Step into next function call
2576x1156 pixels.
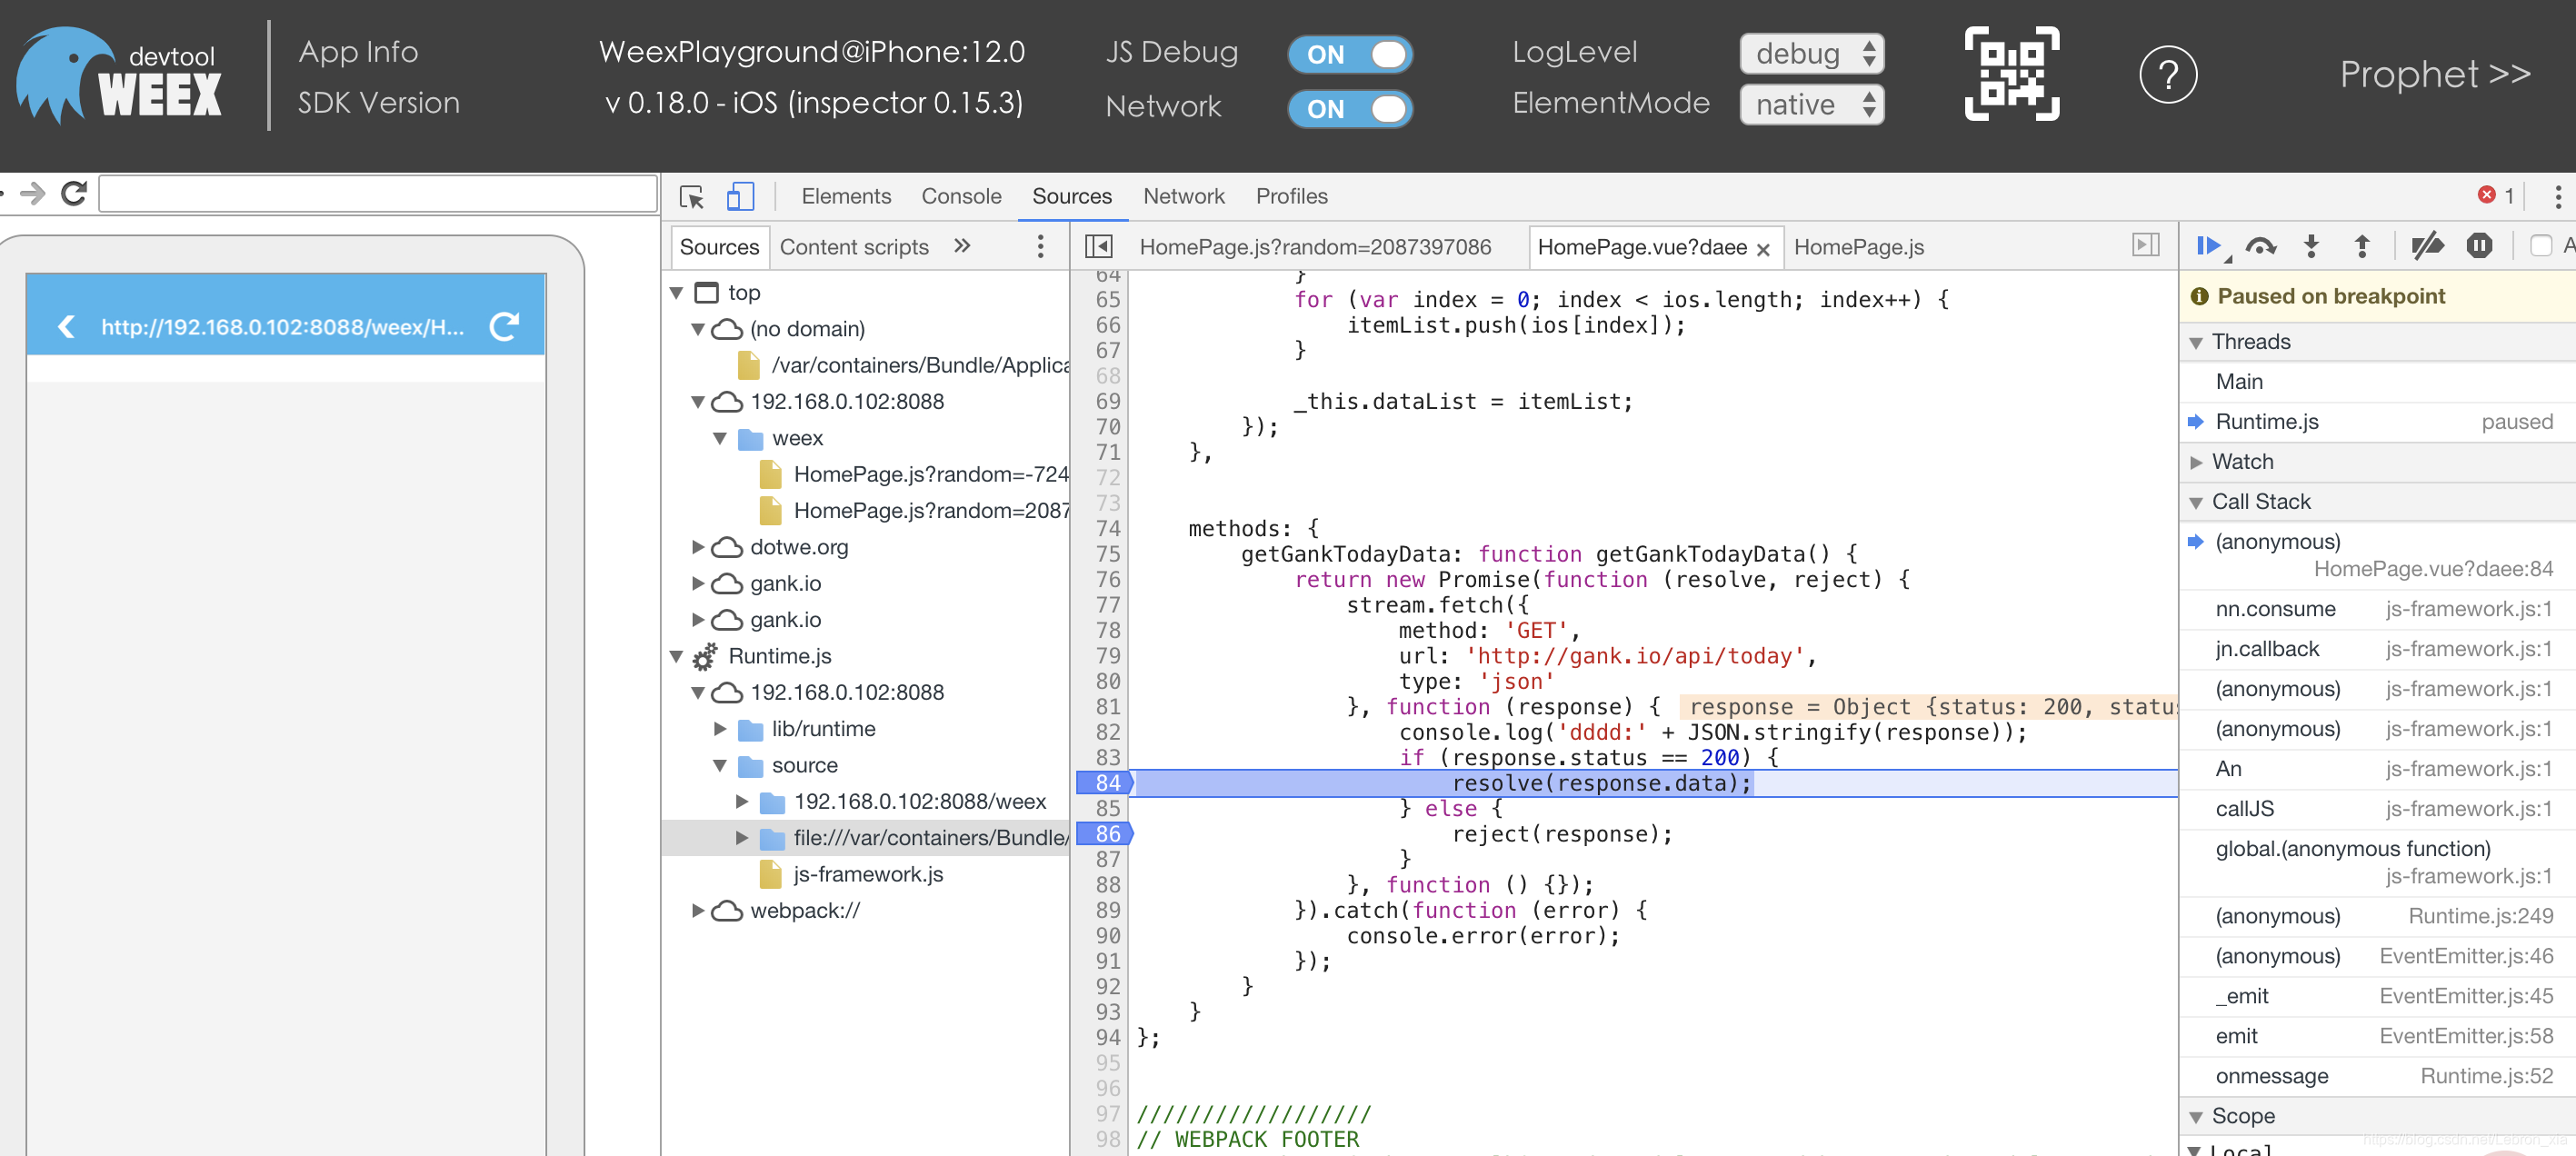(2311, 246)
